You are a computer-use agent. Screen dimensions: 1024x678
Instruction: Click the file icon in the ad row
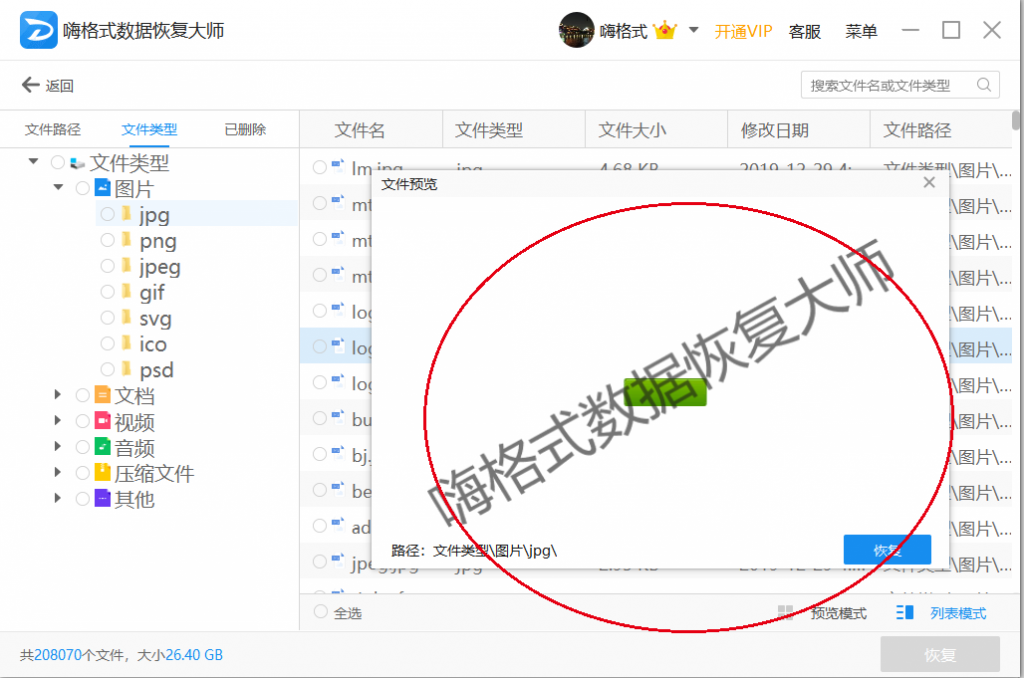click(x=338, y=524)
